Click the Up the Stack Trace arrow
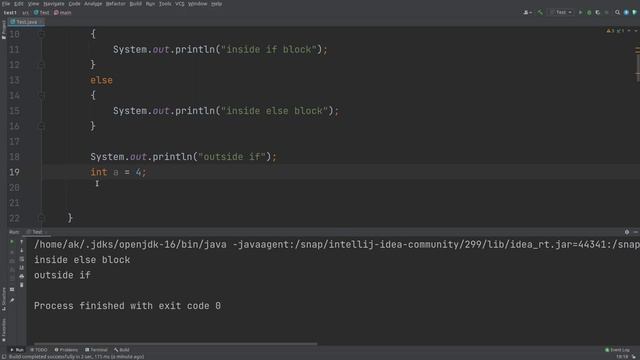Viewport: 640px width, 360px height. click(22, 242)
